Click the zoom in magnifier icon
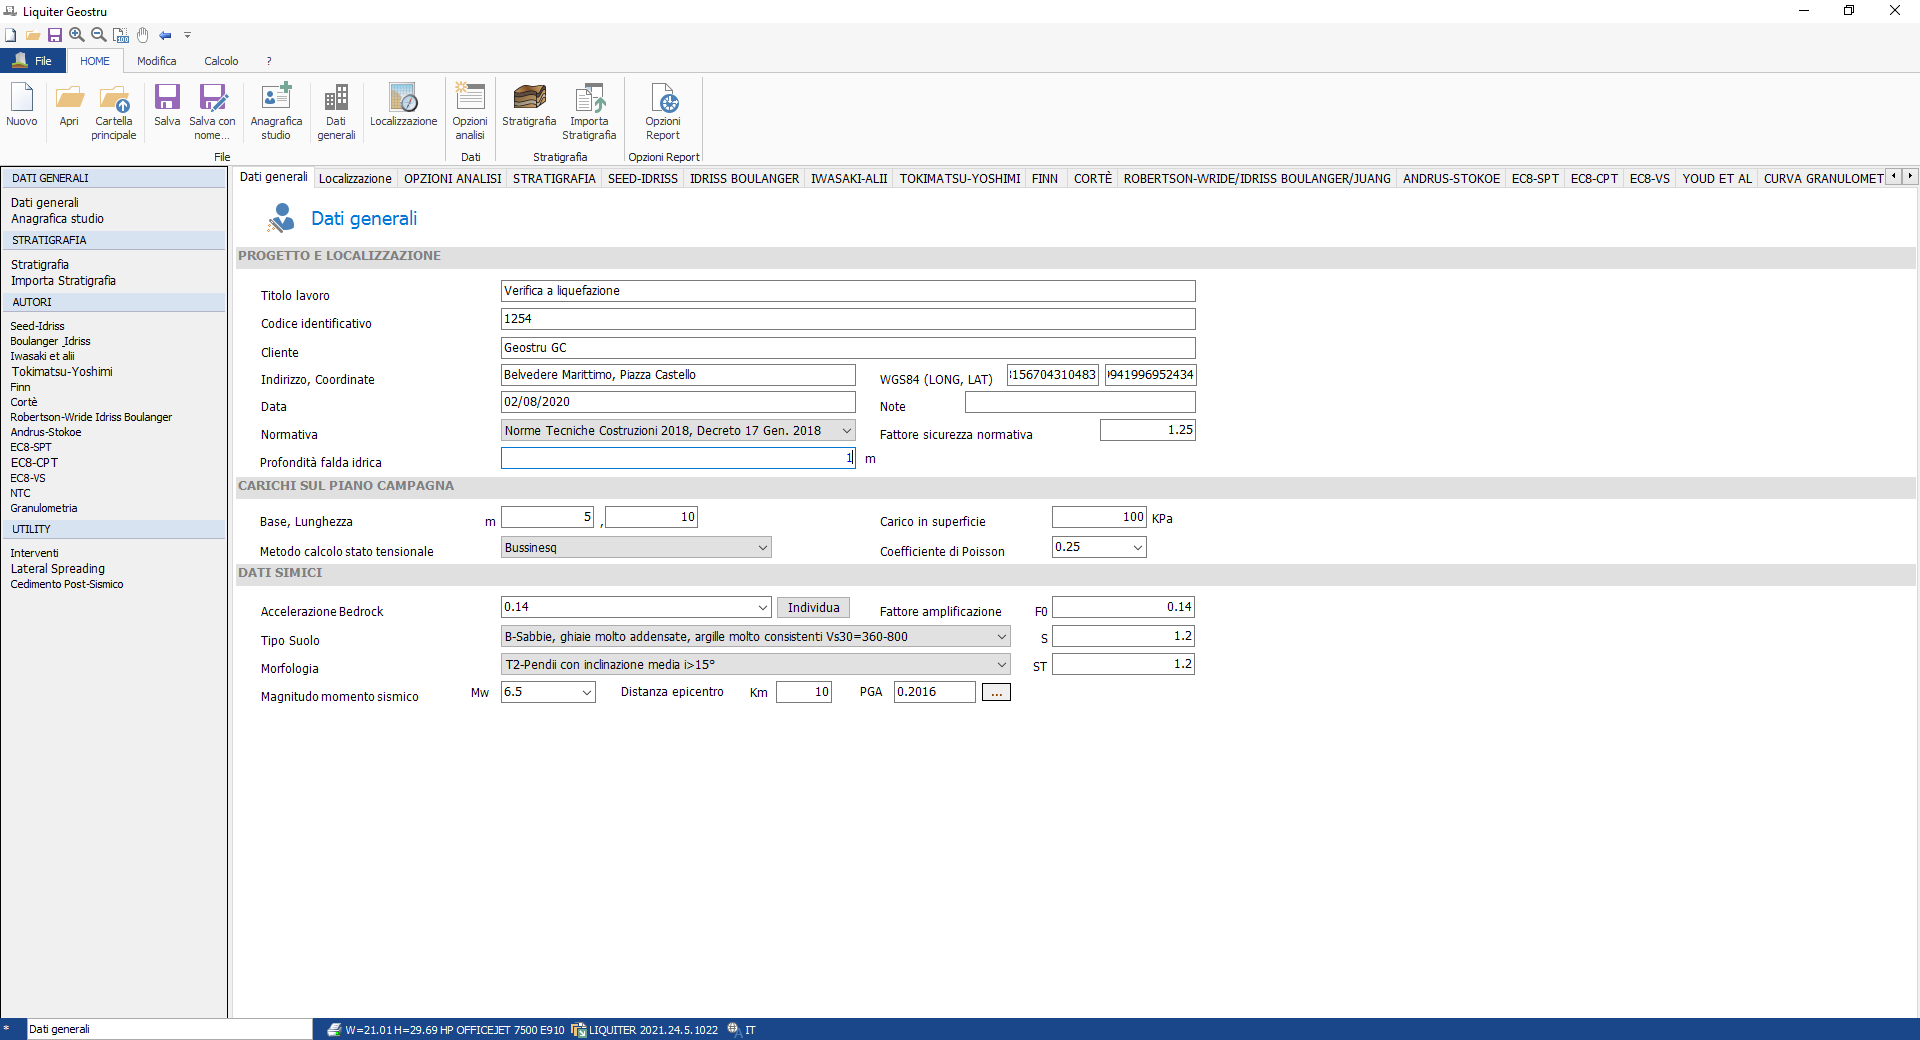Viewport: 1920px width, 1040px height. click(77, 35)
